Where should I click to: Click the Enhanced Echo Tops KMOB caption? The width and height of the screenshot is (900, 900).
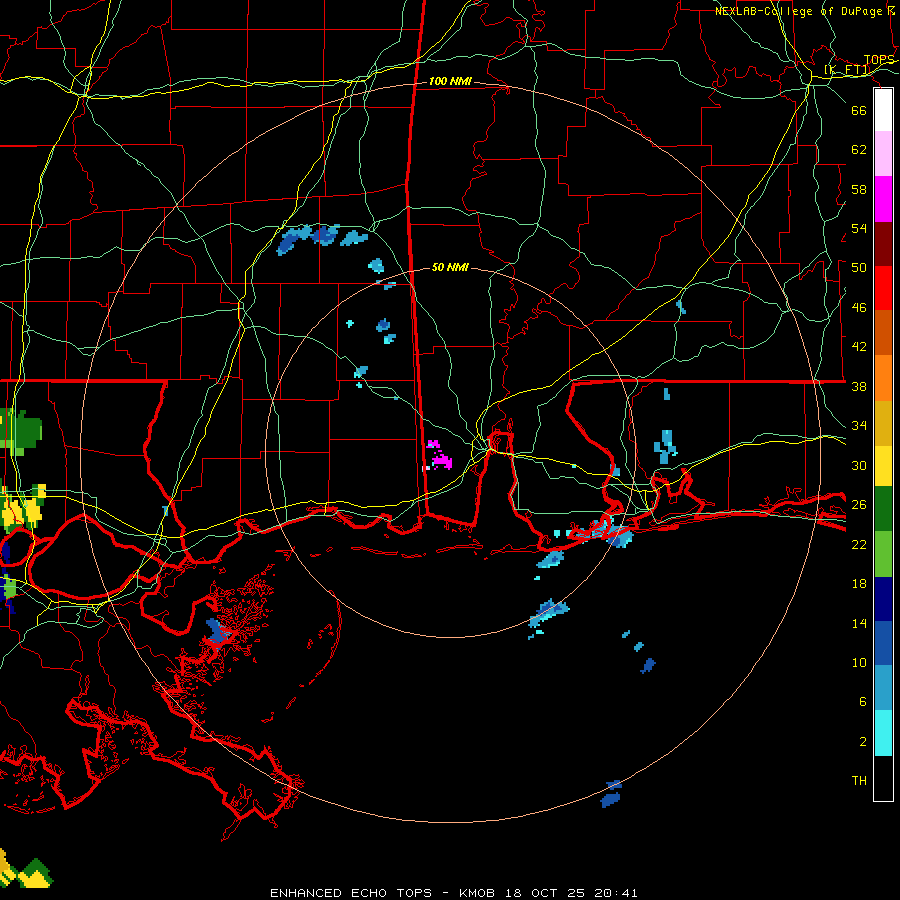(x=453, y=893)
